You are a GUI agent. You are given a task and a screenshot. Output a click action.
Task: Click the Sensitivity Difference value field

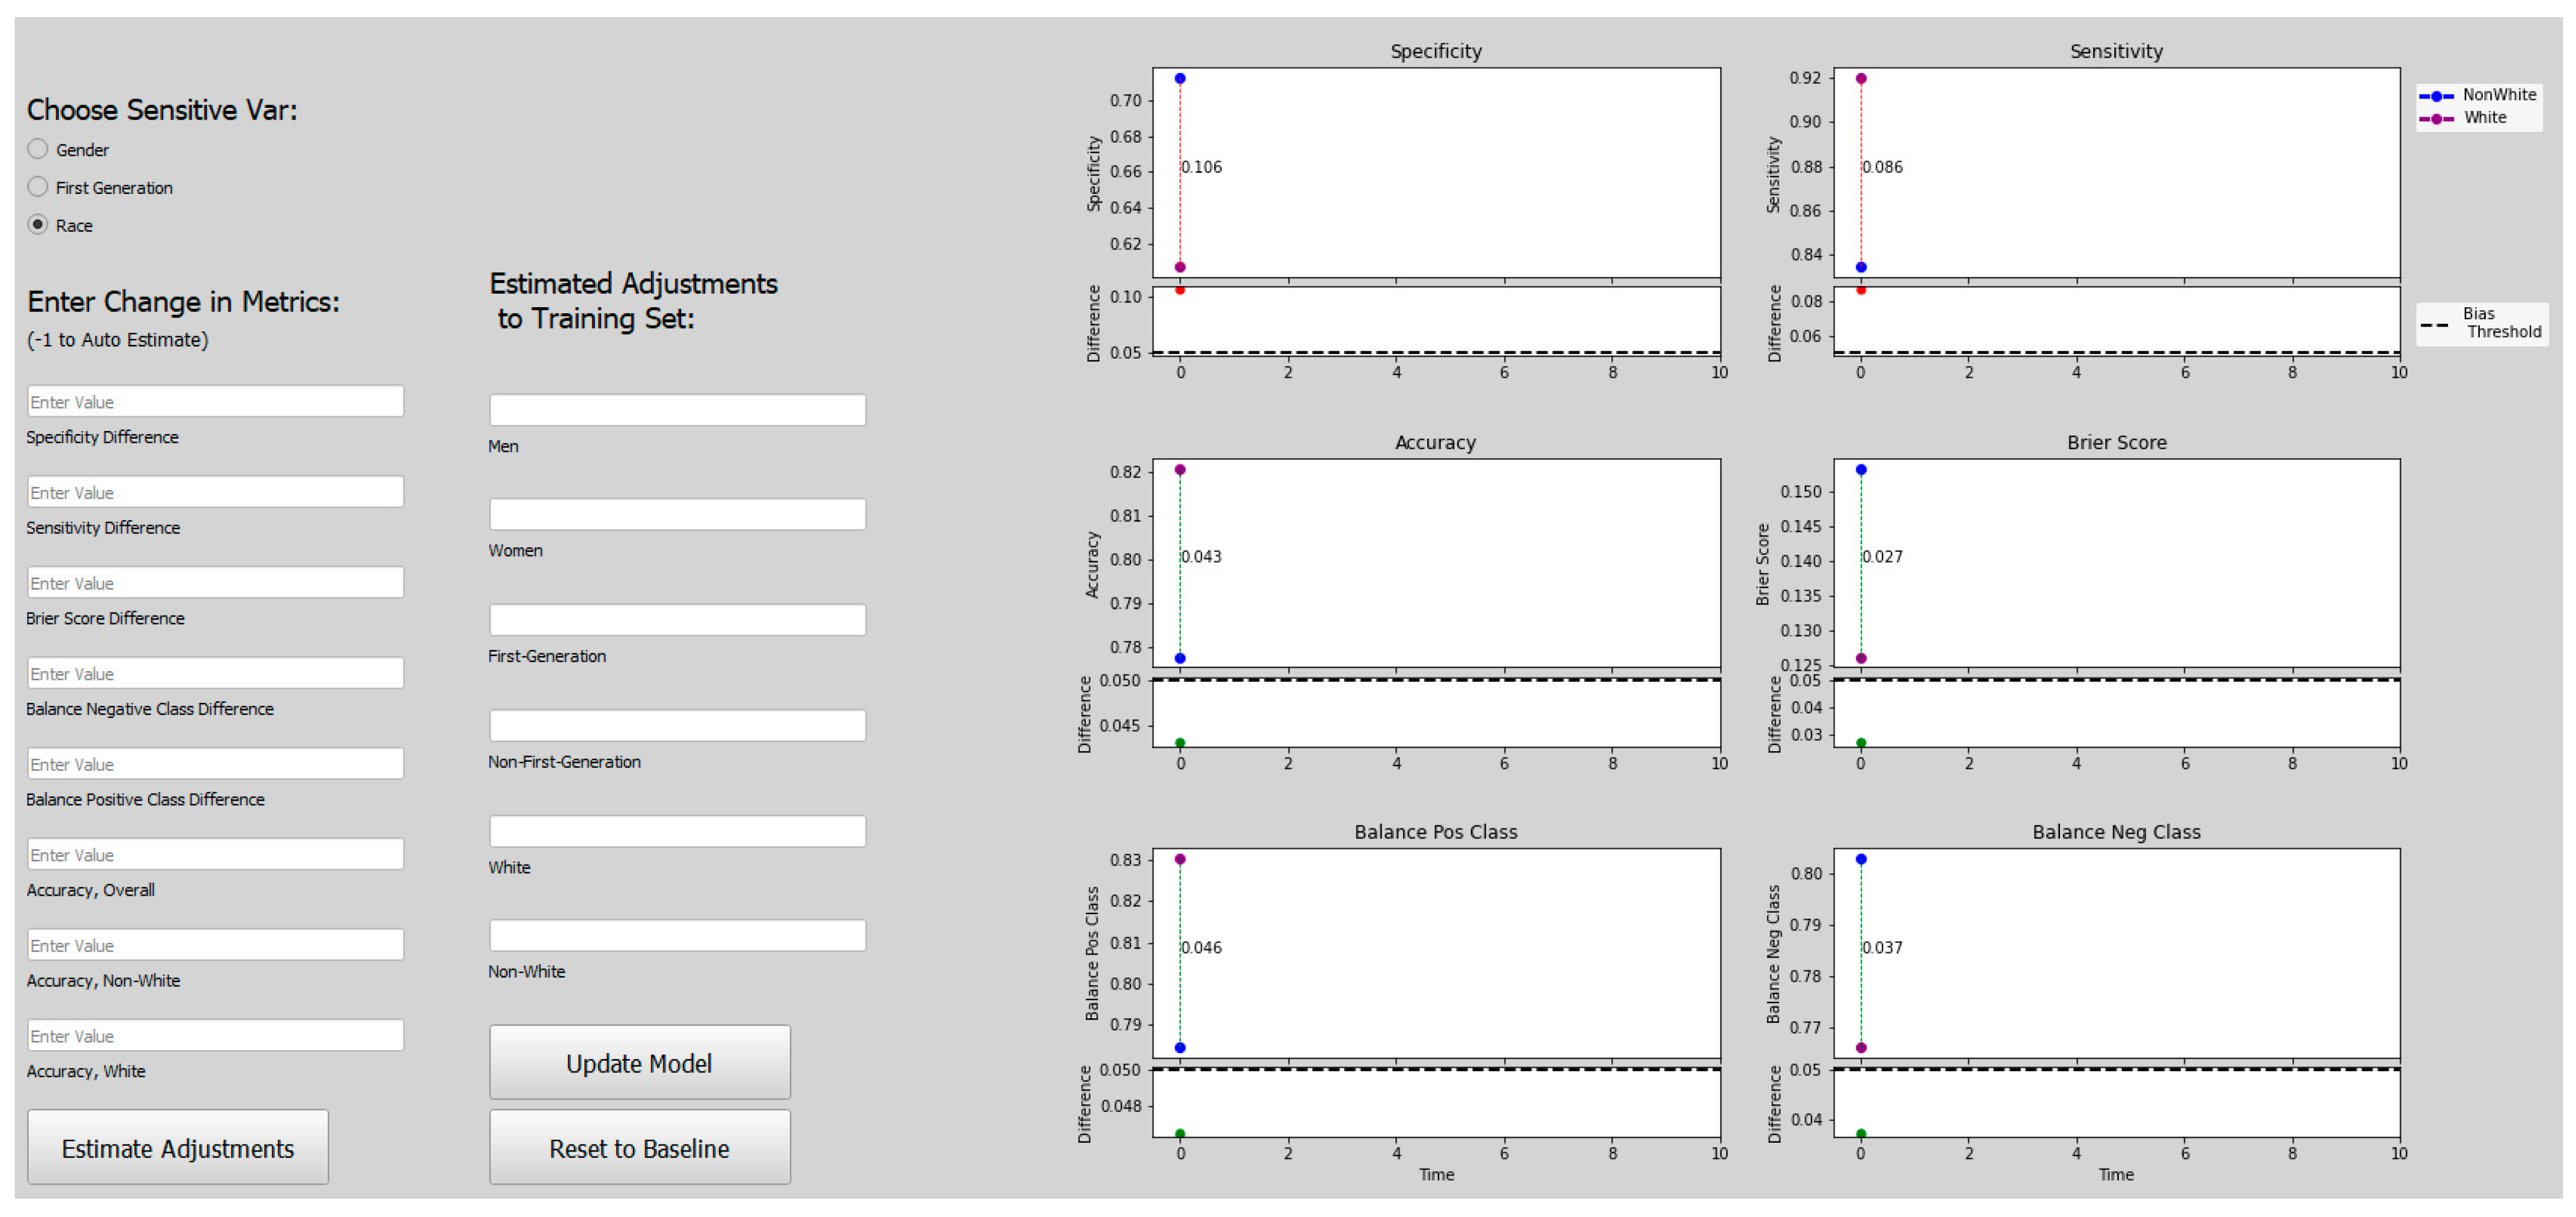pos(215,492)
